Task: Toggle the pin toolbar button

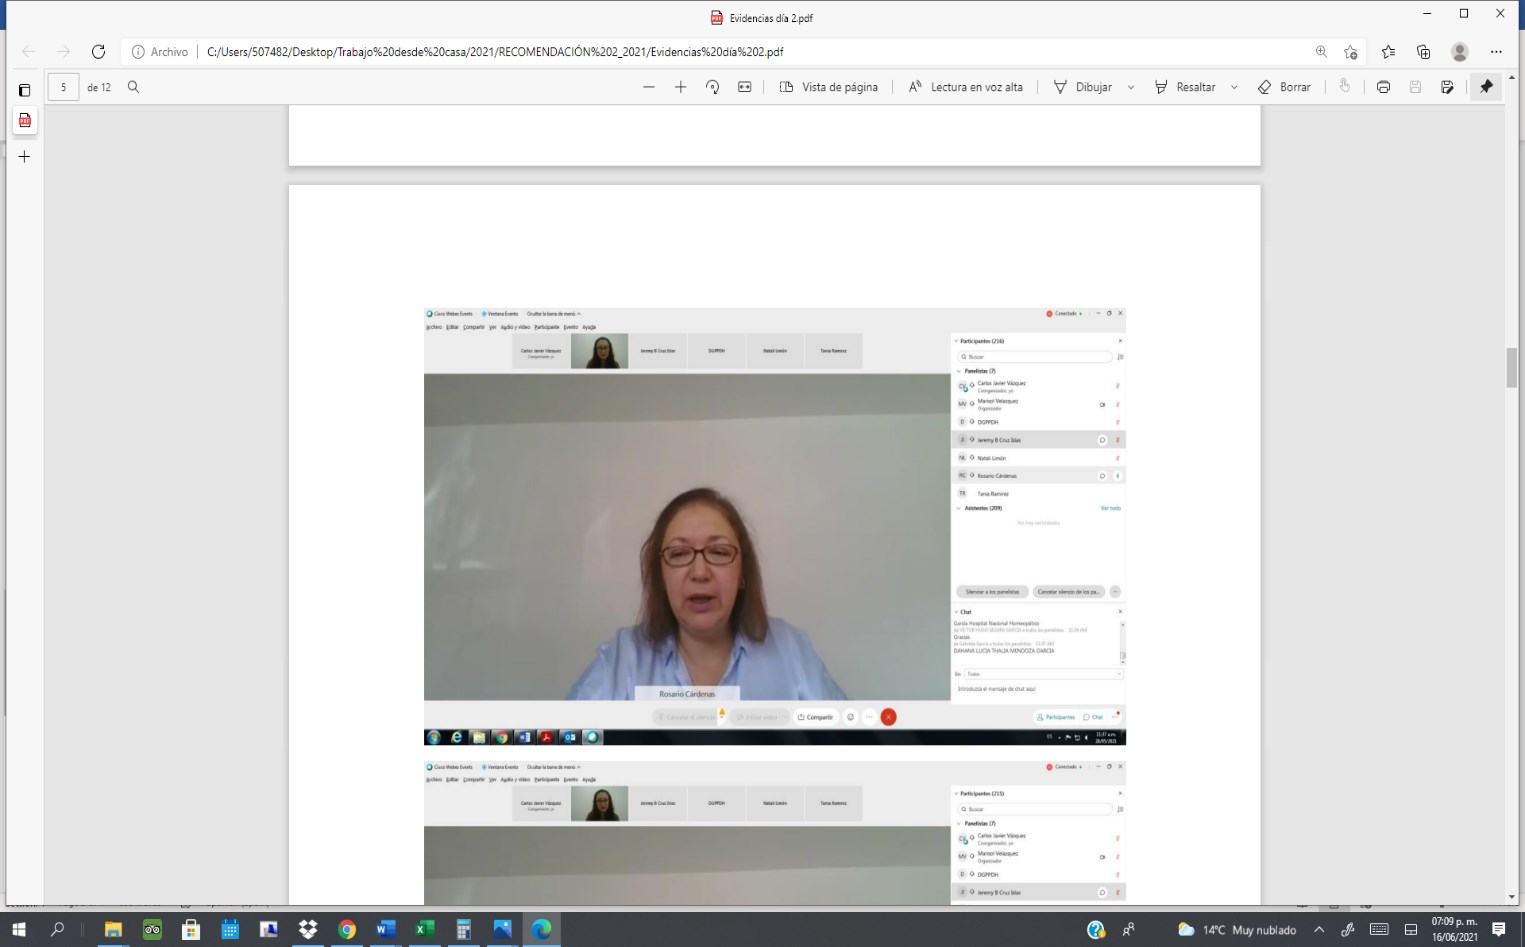Action: pos(1486,87)
